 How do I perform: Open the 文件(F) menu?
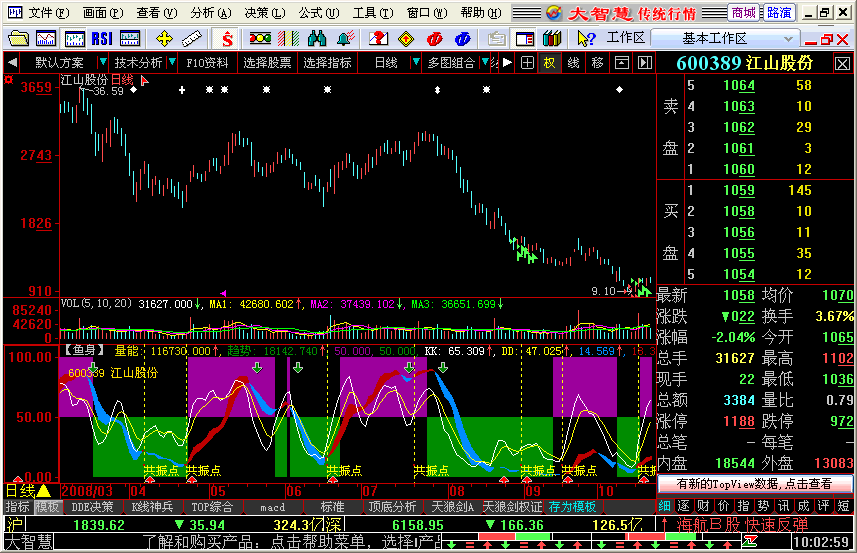[48, 13]
